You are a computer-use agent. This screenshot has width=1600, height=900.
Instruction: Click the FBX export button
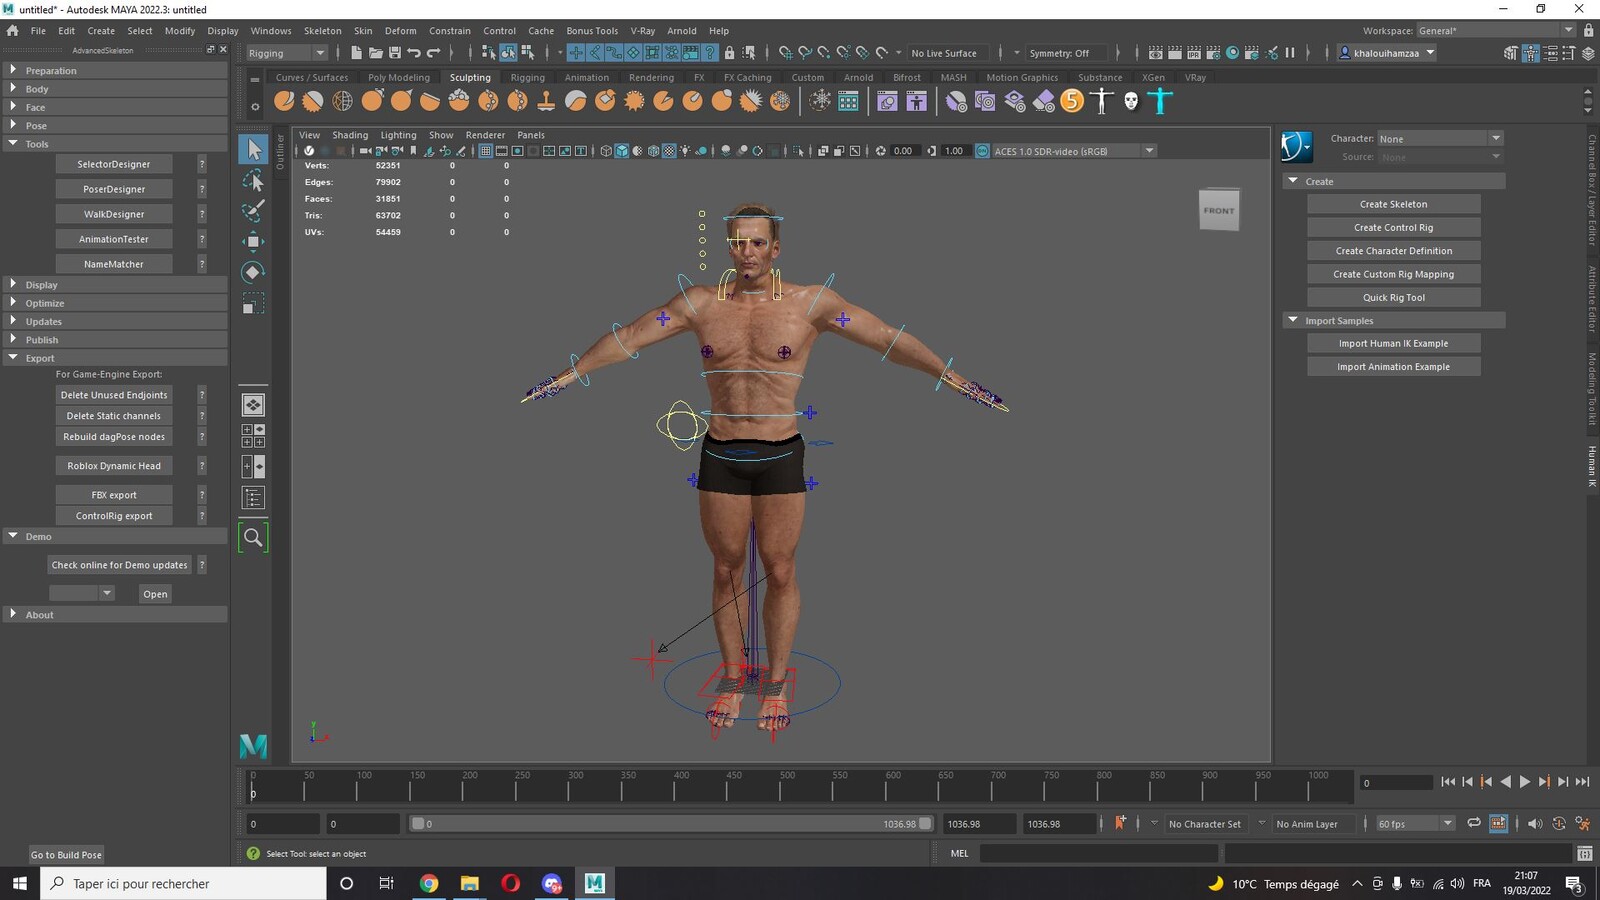click(114, 495)
